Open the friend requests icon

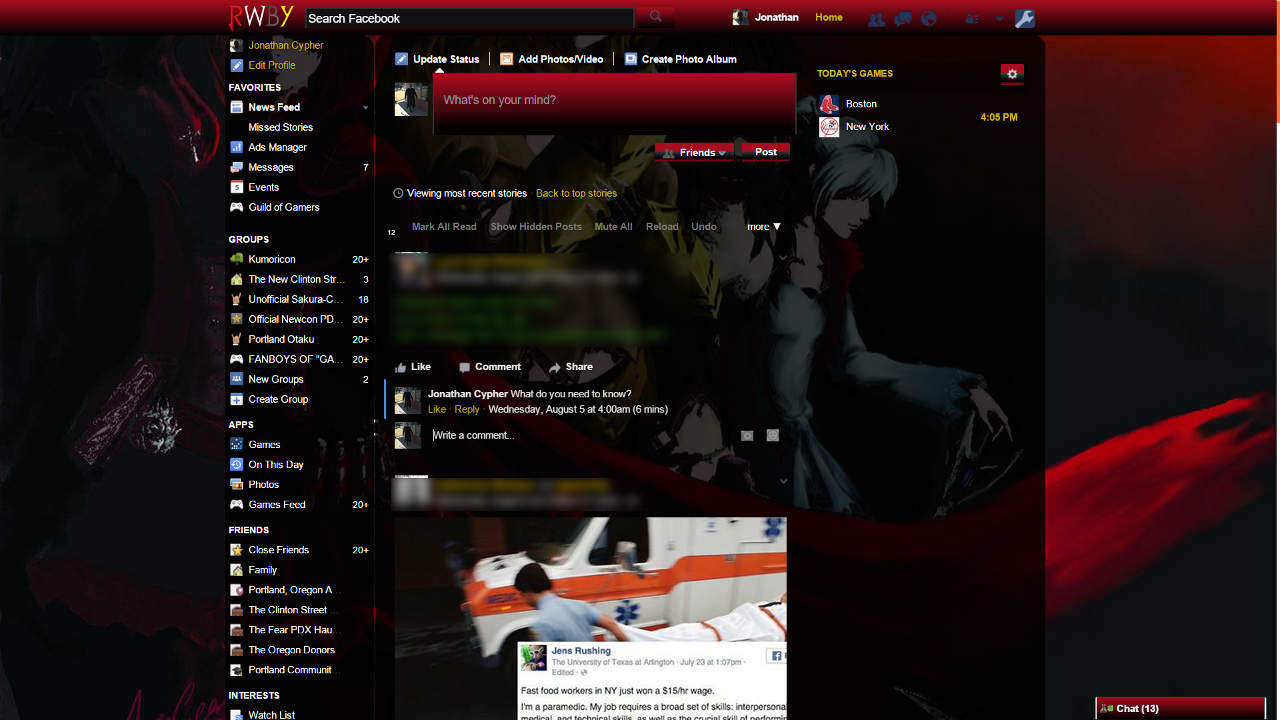coord(876,19)
